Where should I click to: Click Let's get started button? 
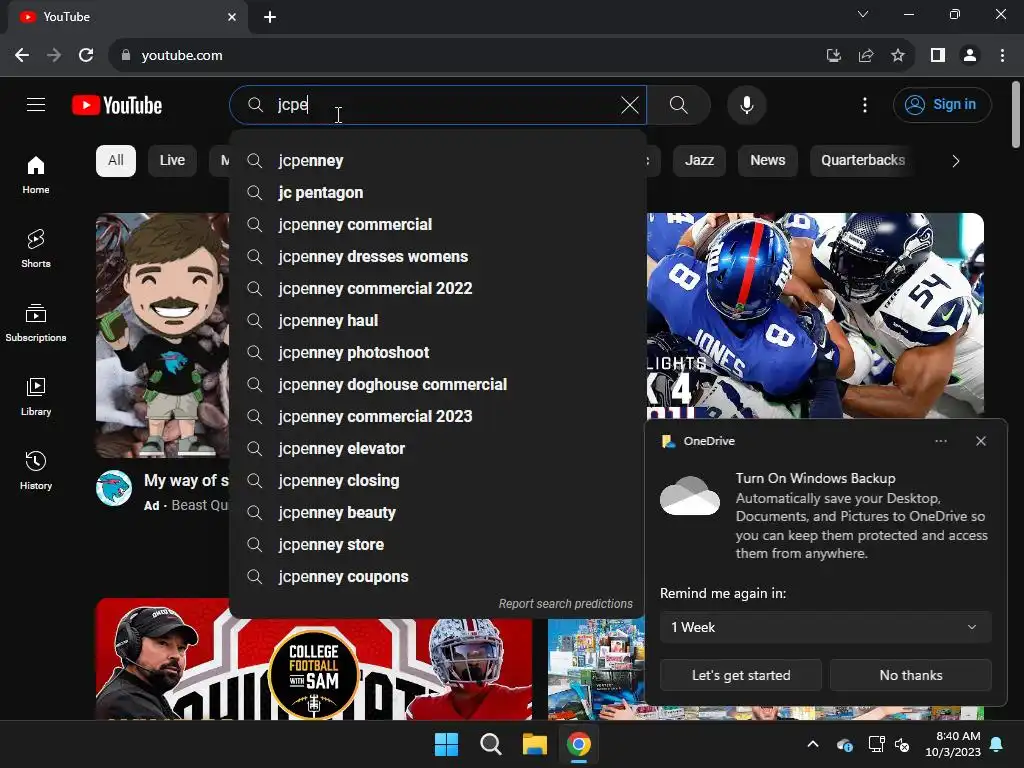point(741,675)
